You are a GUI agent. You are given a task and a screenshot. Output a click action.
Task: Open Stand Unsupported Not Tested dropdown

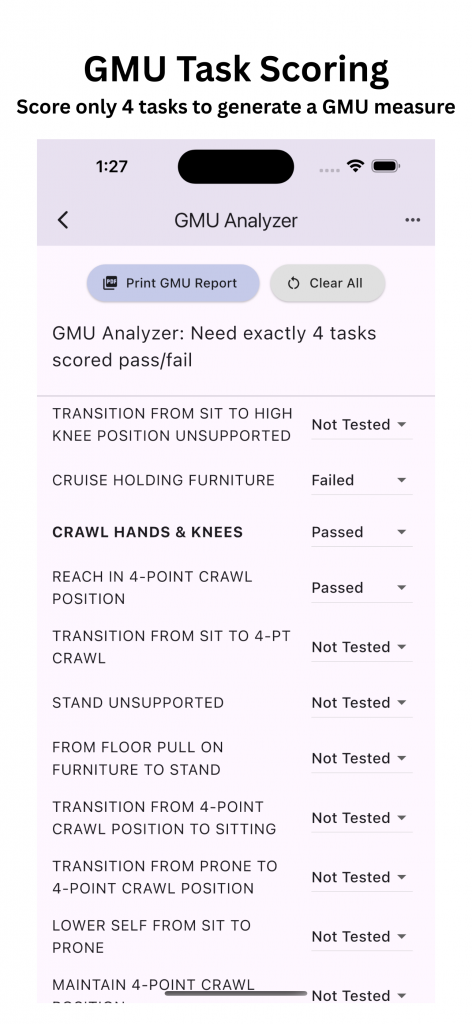(361, 703)
